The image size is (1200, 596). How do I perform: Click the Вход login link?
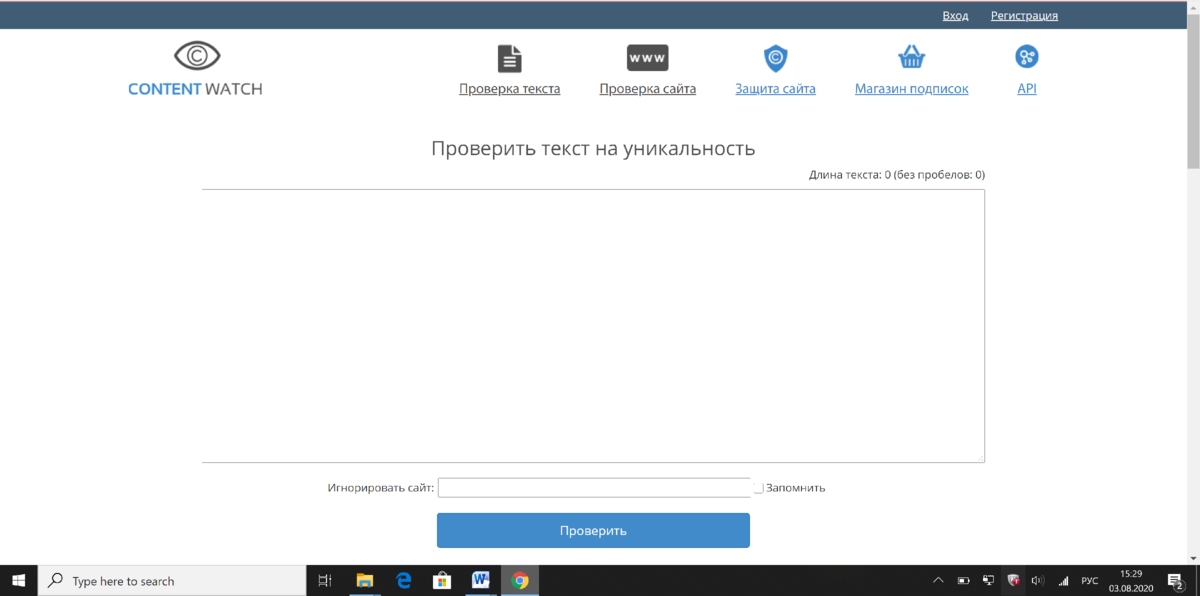coord(955,15)
